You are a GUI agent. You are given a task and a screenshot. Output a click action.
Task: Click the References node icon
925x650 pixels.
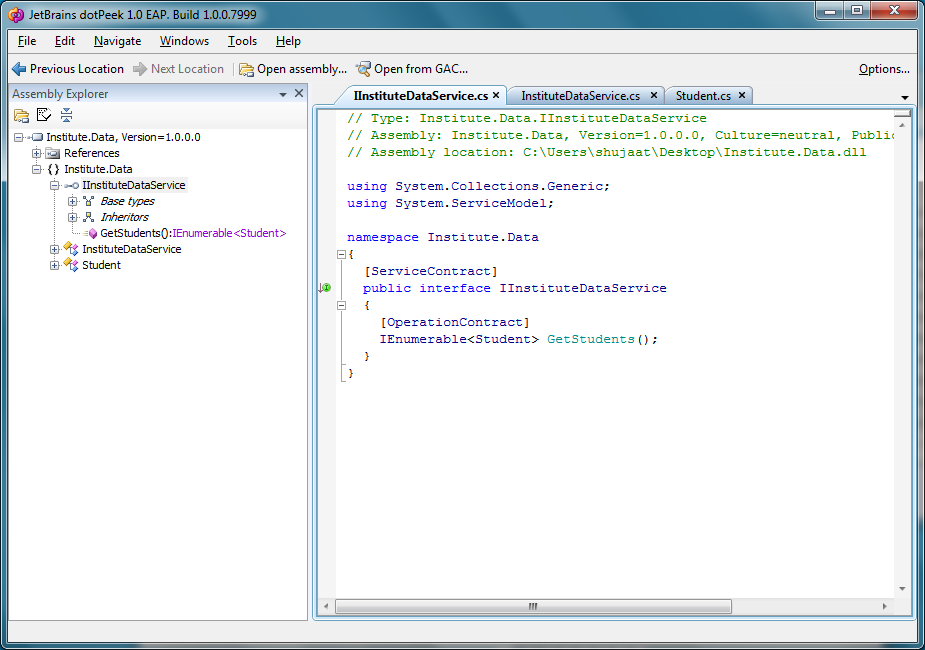coord(53,153)
